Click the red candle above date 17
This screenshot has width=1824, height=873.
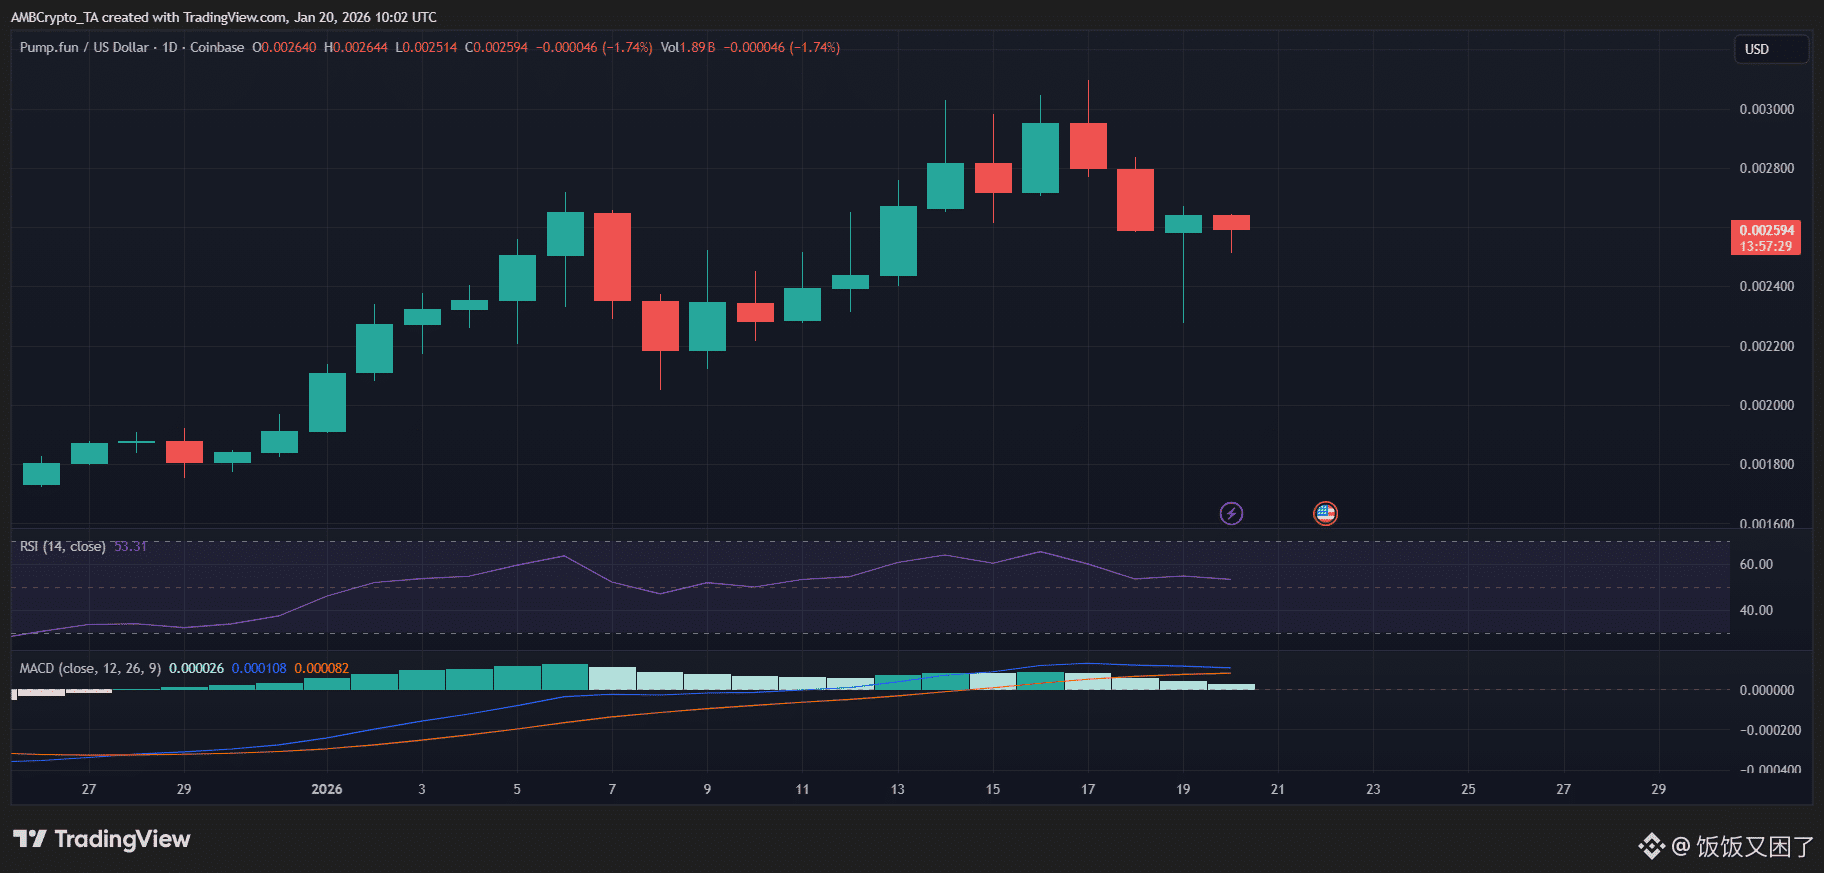1088,146
